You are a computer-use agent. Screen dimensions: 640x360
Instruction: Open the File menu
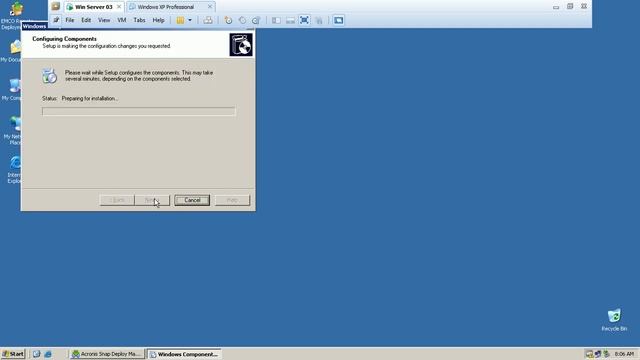(x=70, y=20)
